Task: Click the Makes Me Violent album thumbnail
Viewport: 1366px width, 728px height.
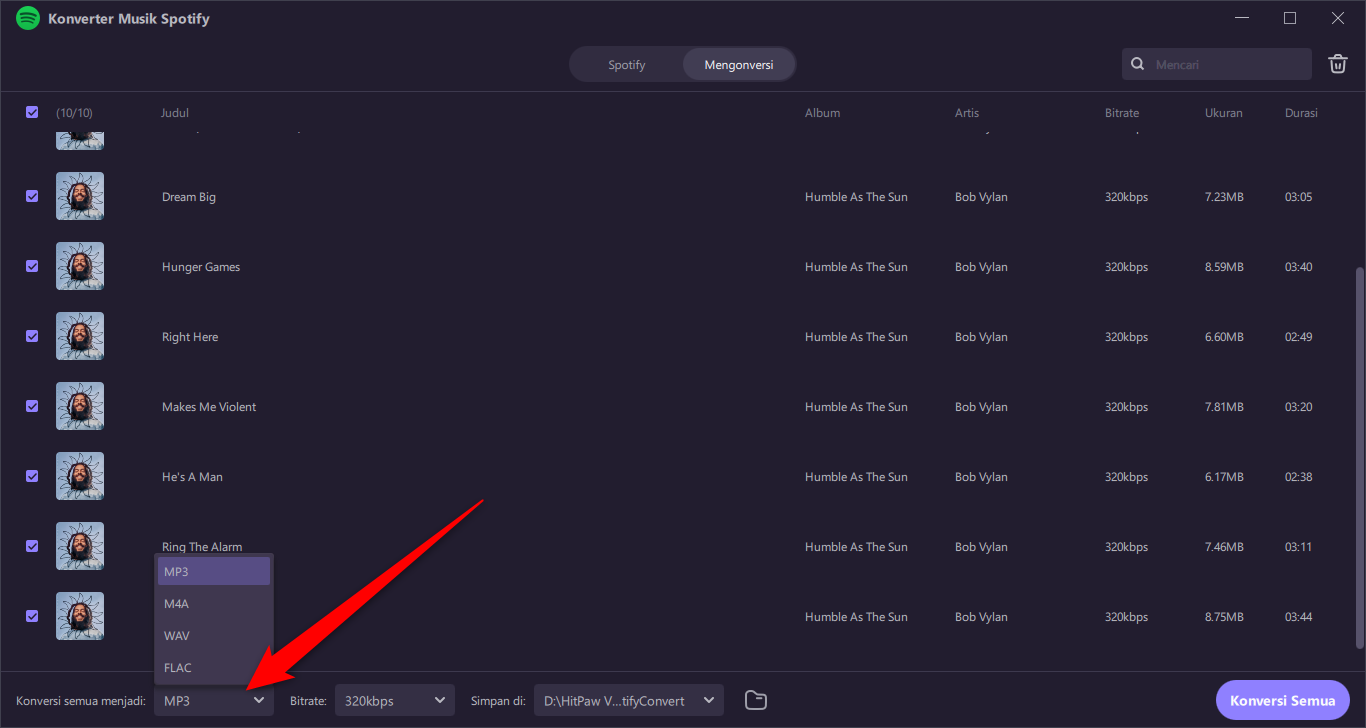Action: (x=80, y=406)
